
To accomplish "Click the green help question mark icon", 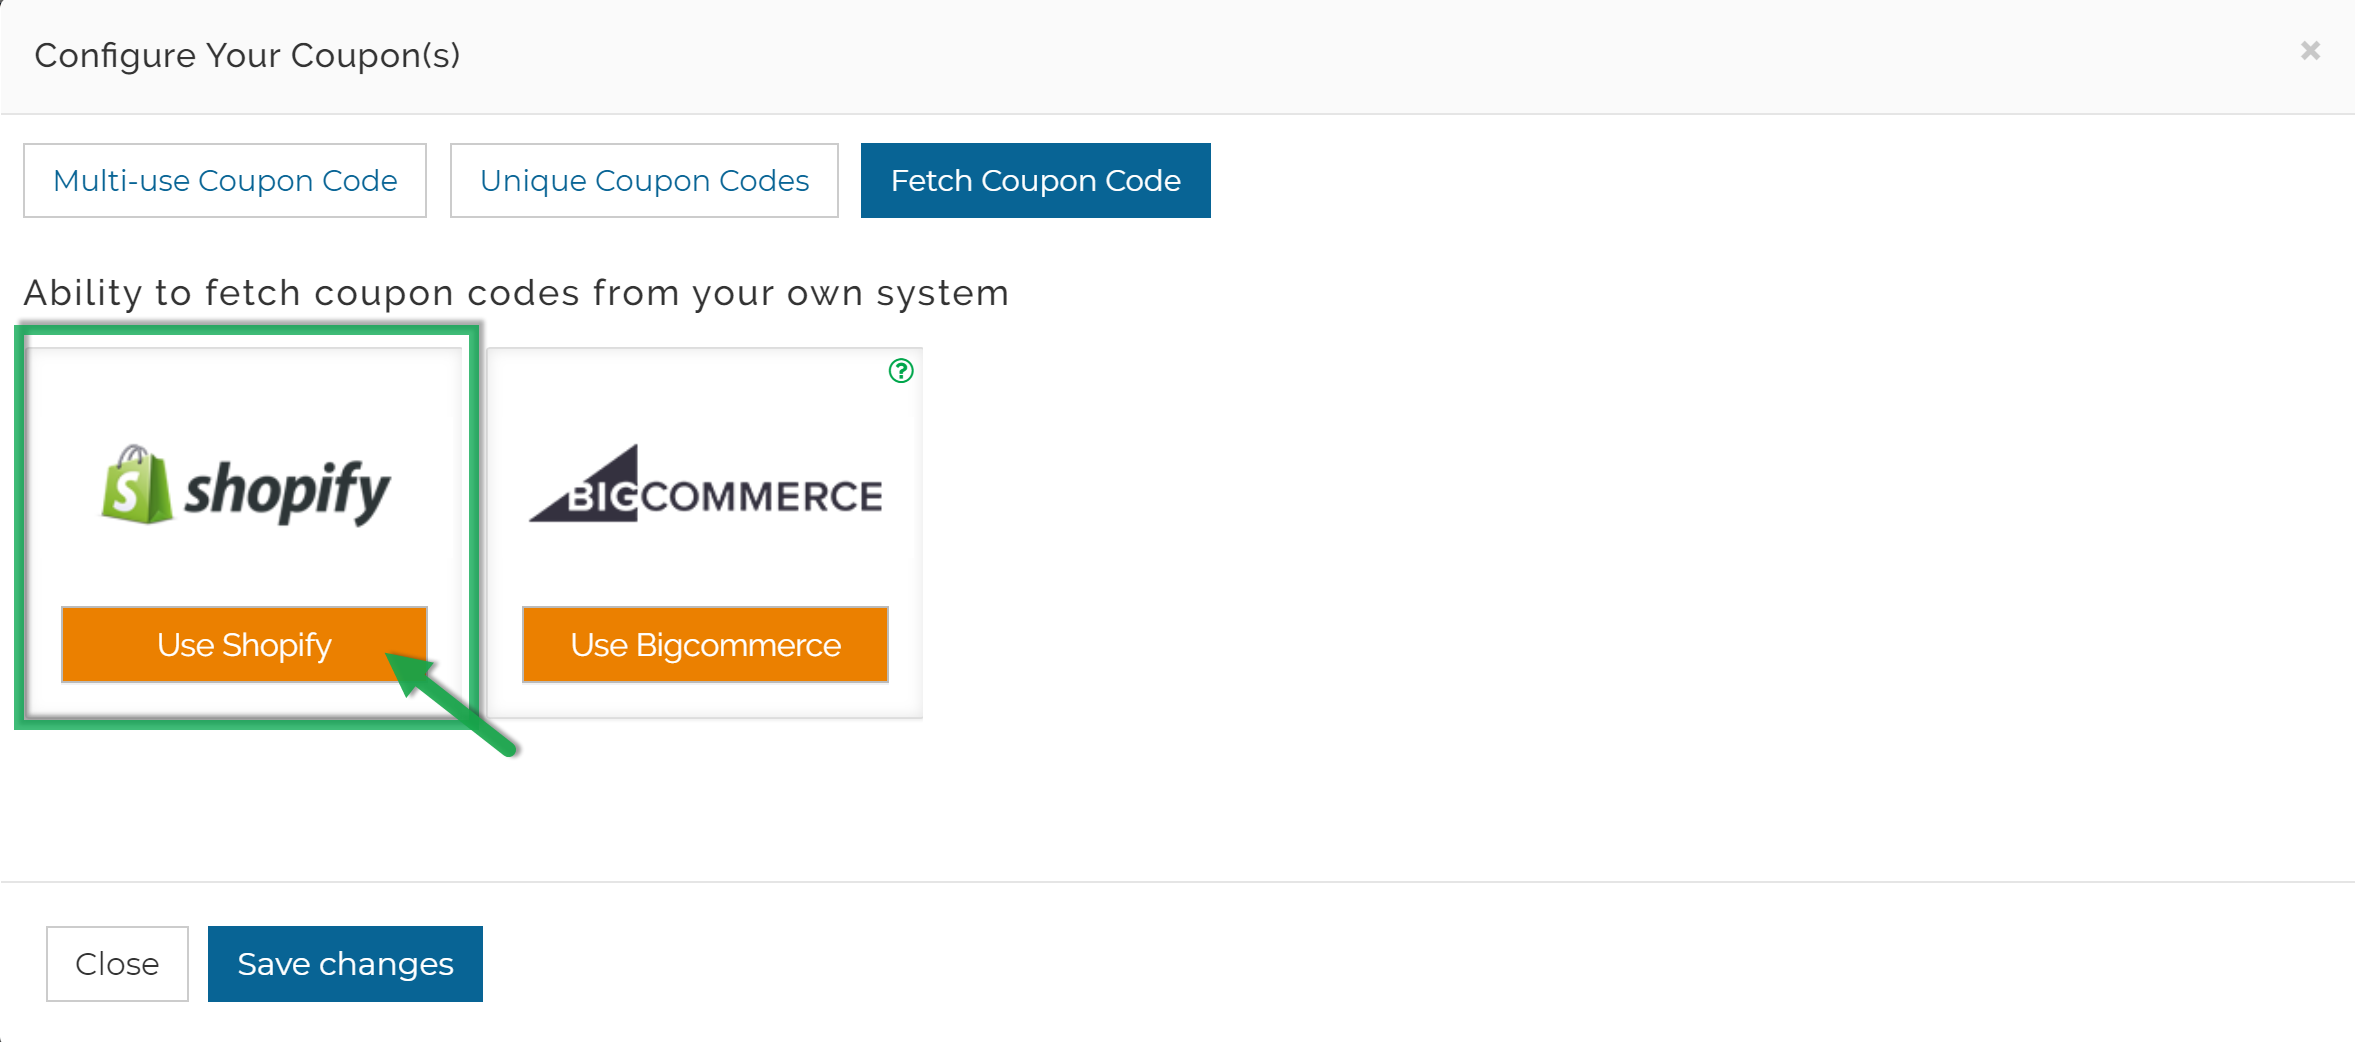I will 901,371.
